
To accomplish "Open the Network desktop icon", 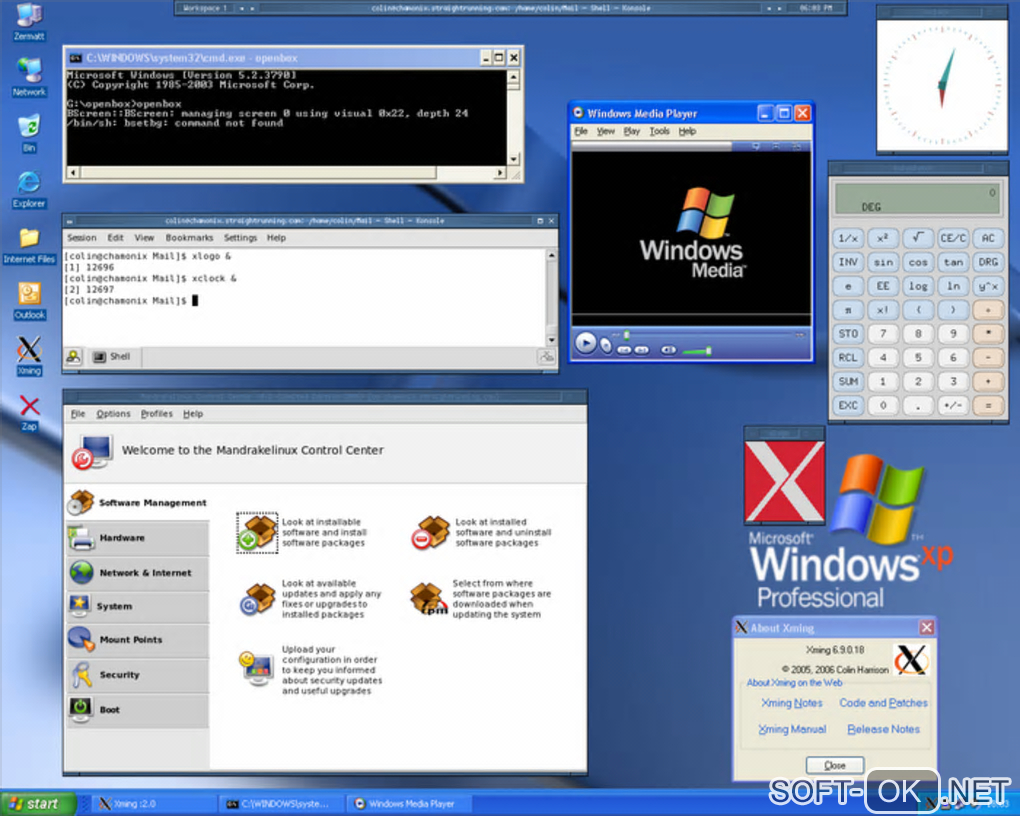I will tap(29, 77).
